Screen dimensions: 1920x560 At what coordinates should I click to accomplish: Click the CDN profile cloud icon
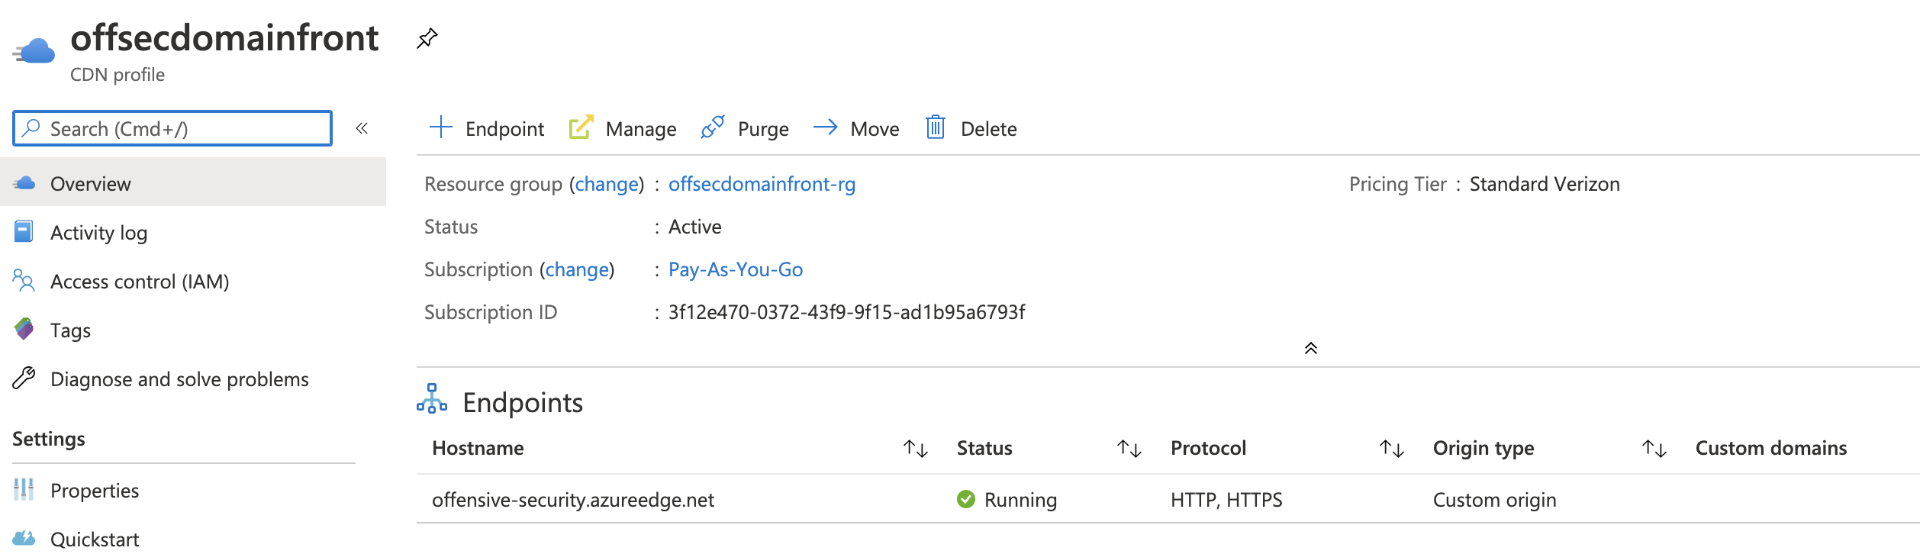click(x=34, y=50)
